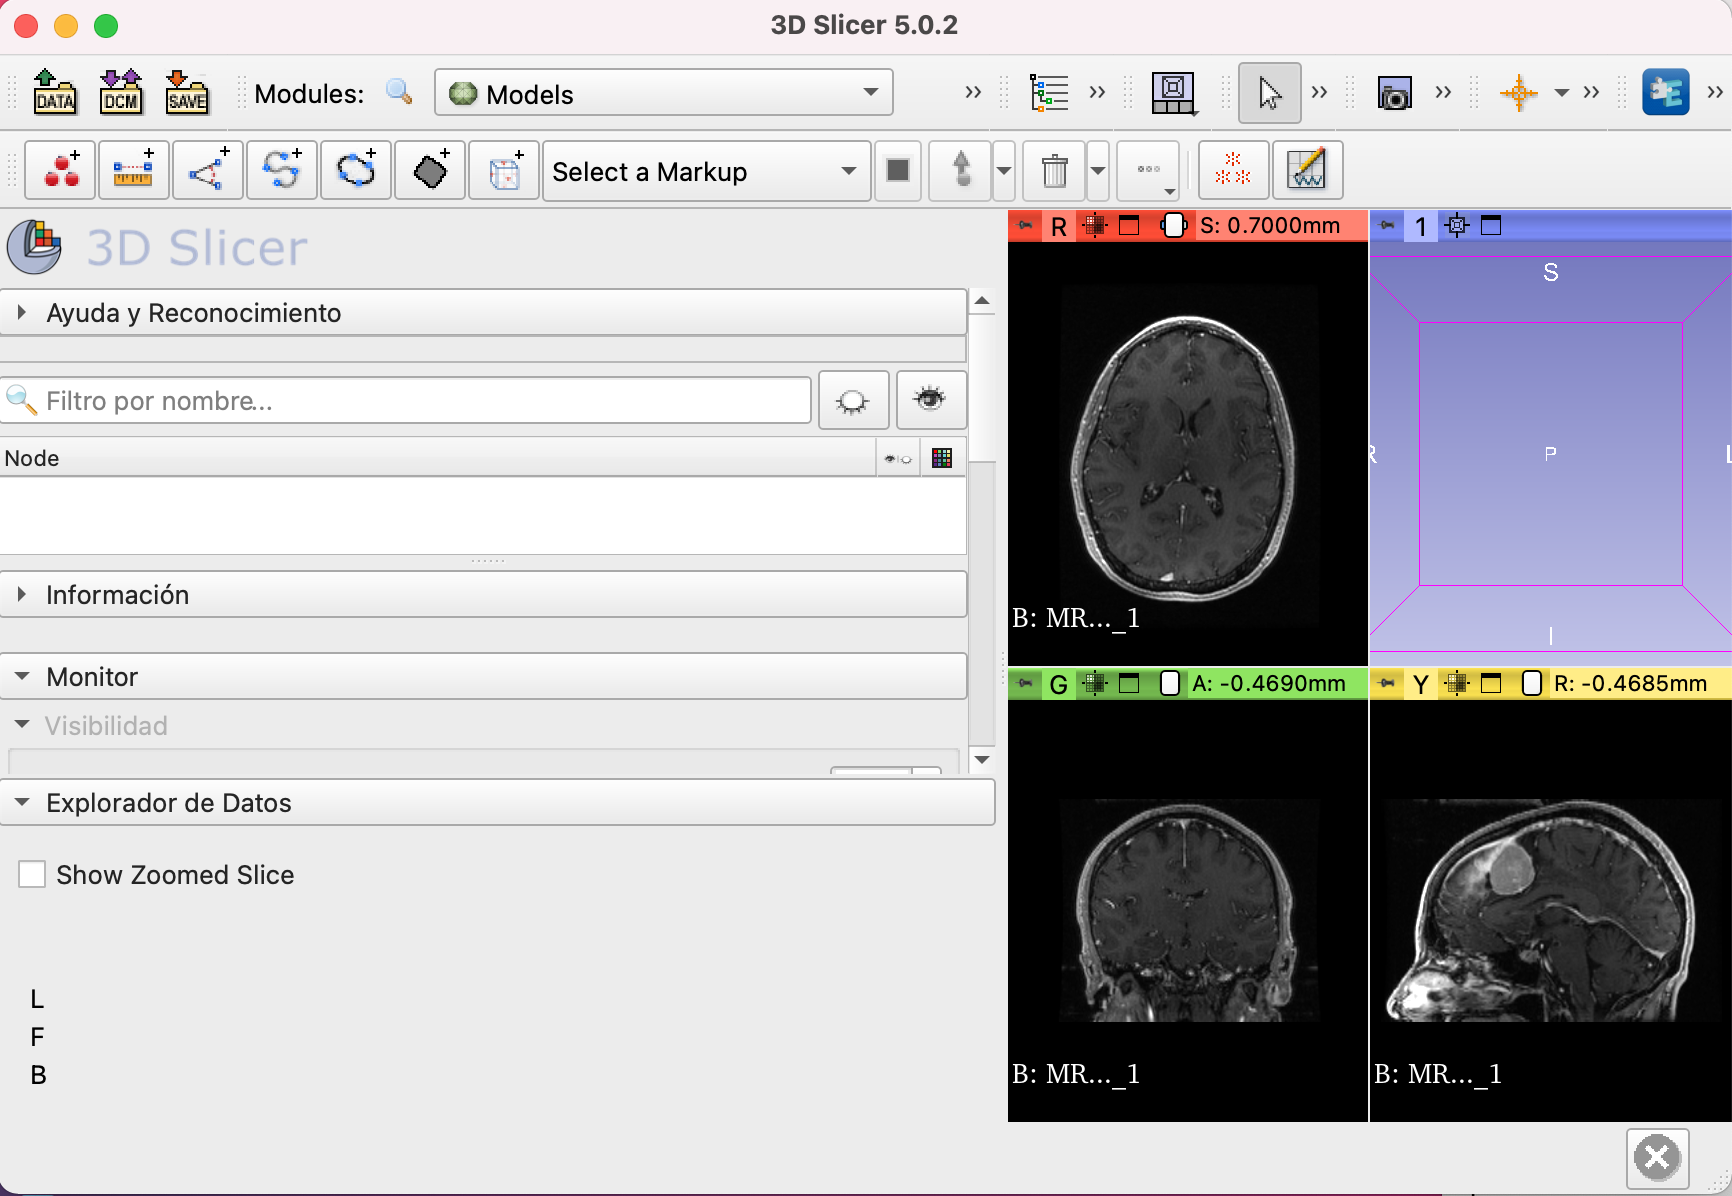Toggle the crosshair tool
Viewport: 1732px width, 1196px height.
pyautogui.click(x=1518, y=93)
